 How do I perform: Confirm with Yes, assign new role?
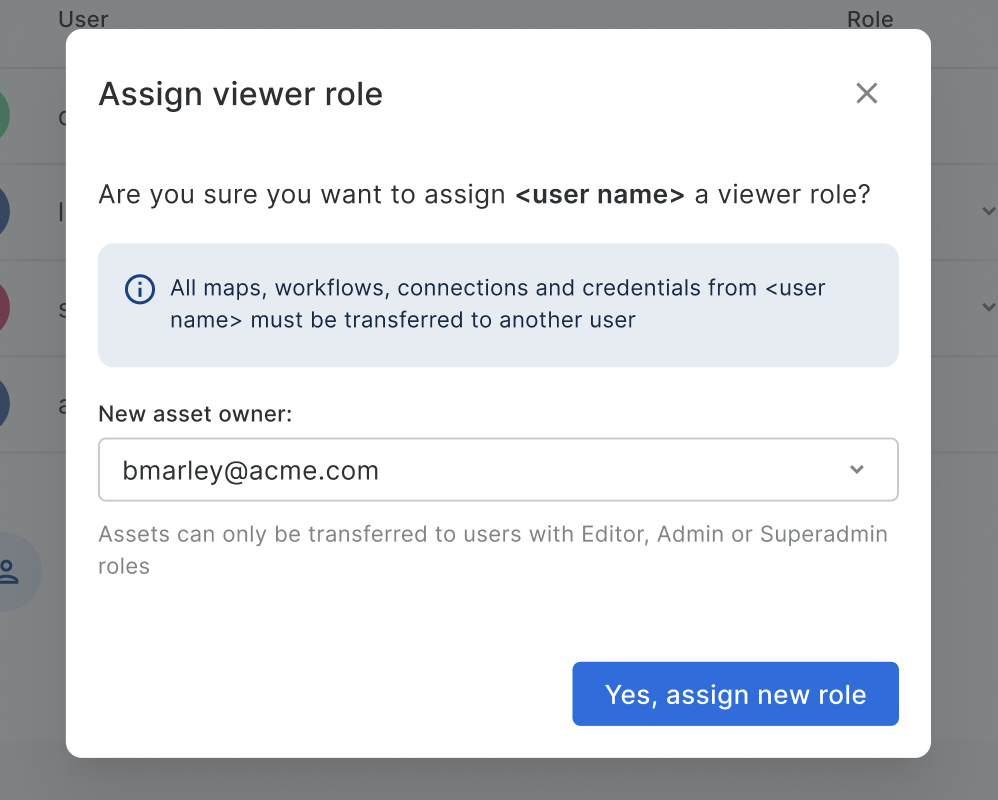click(x=735, y=694)
